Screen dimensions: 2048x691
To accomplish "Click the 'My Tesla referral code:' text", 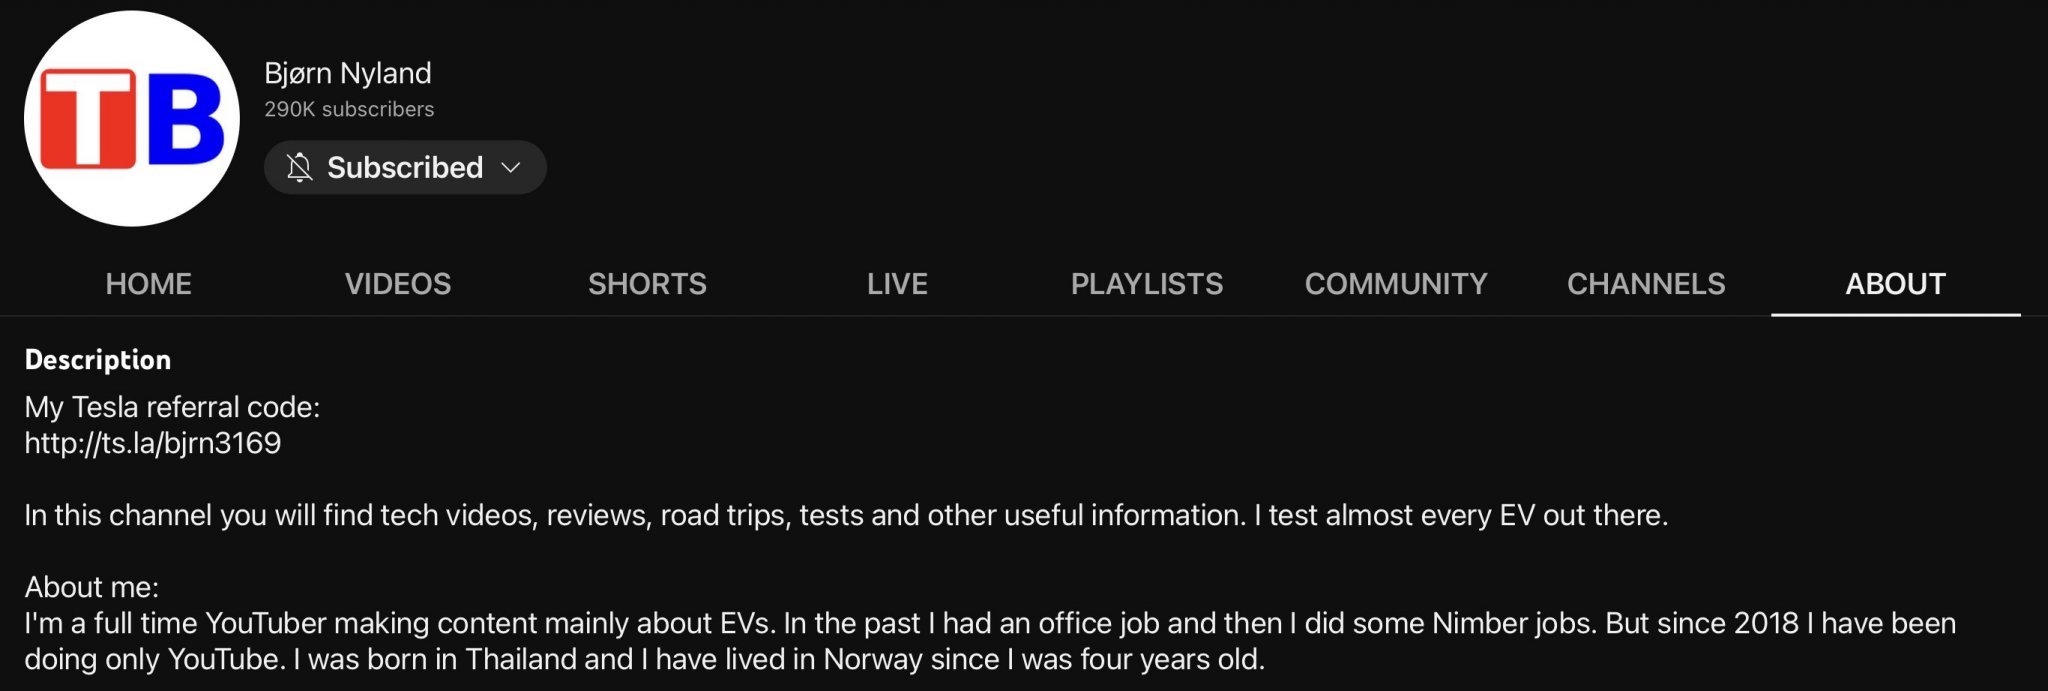I will (172, 407).
